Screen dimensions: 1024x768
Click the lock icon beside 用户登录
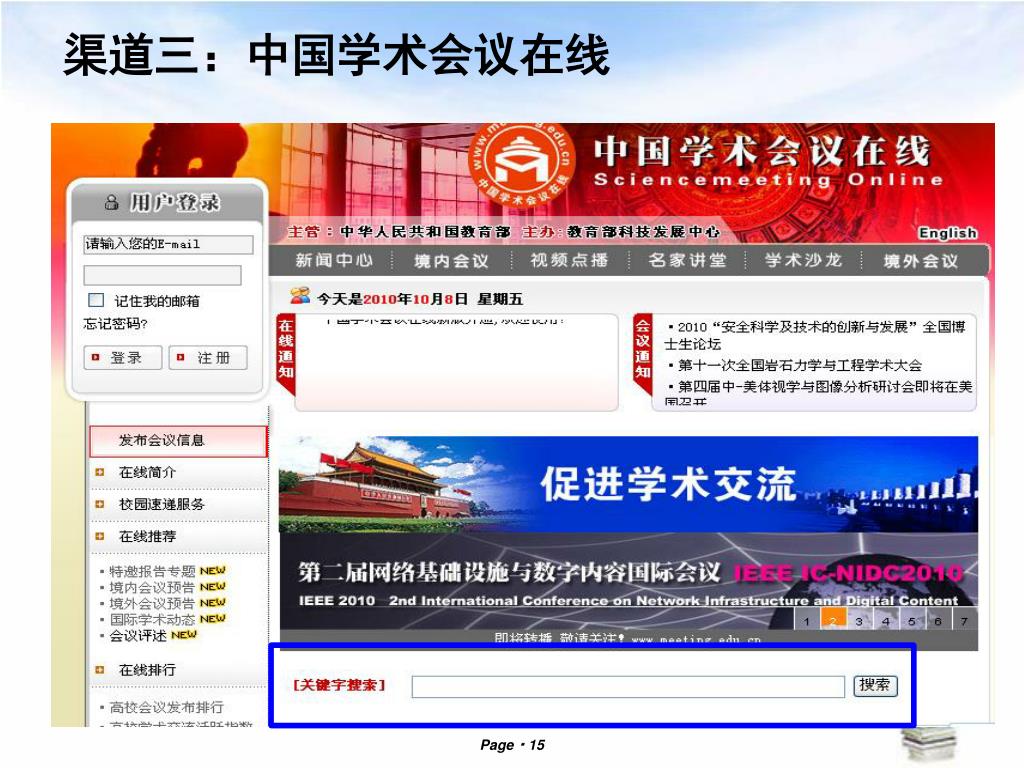tap(112, 202)
